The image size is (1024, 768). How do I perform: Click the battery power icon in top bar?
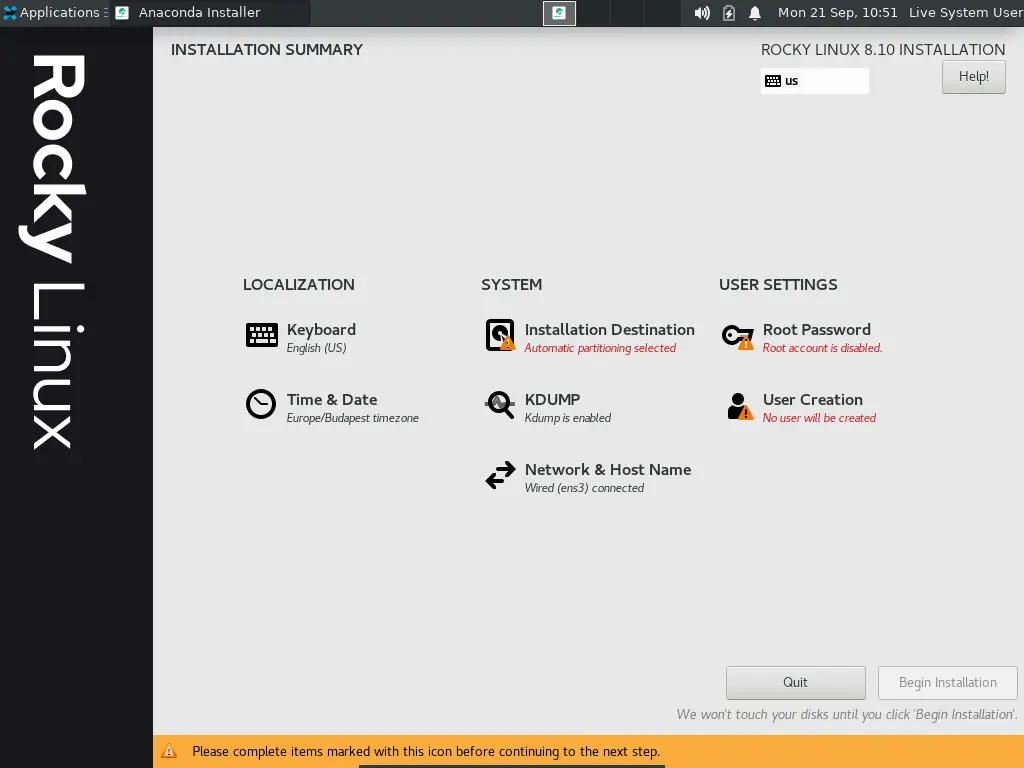[x=729, y=13]
